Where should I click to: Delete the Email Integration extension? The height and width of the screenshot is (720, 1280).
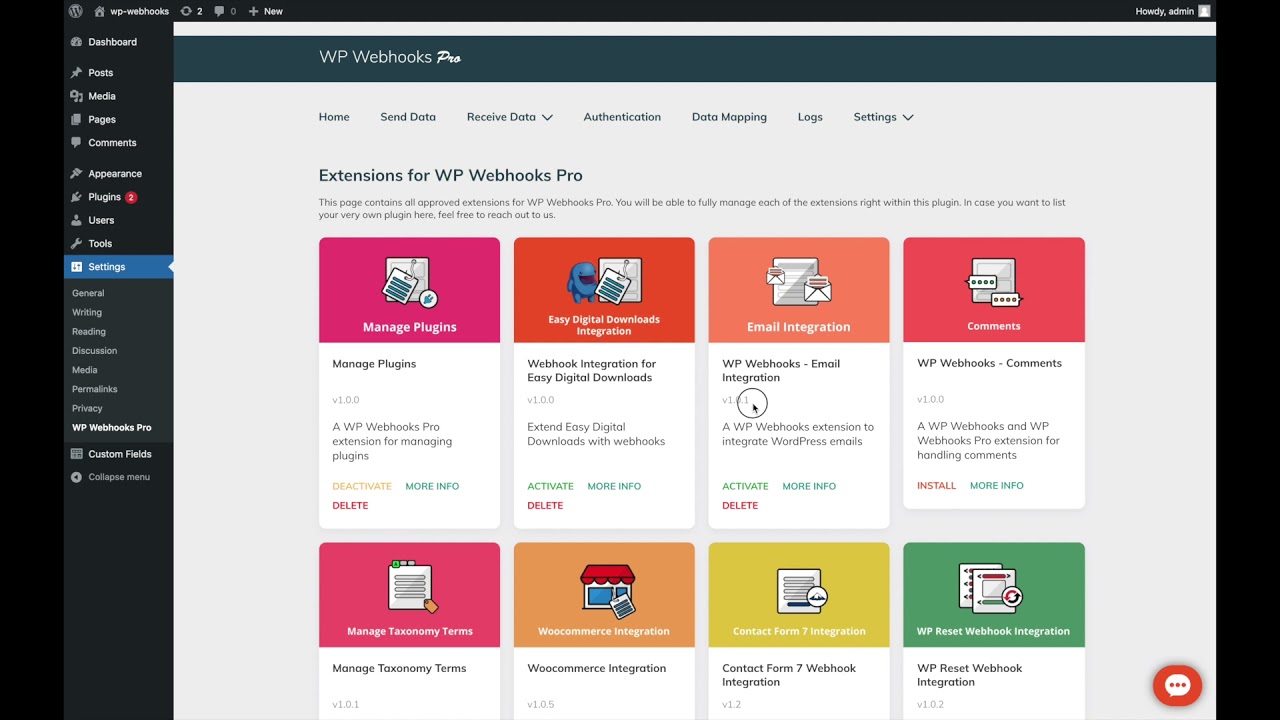(x=740, y=505)
